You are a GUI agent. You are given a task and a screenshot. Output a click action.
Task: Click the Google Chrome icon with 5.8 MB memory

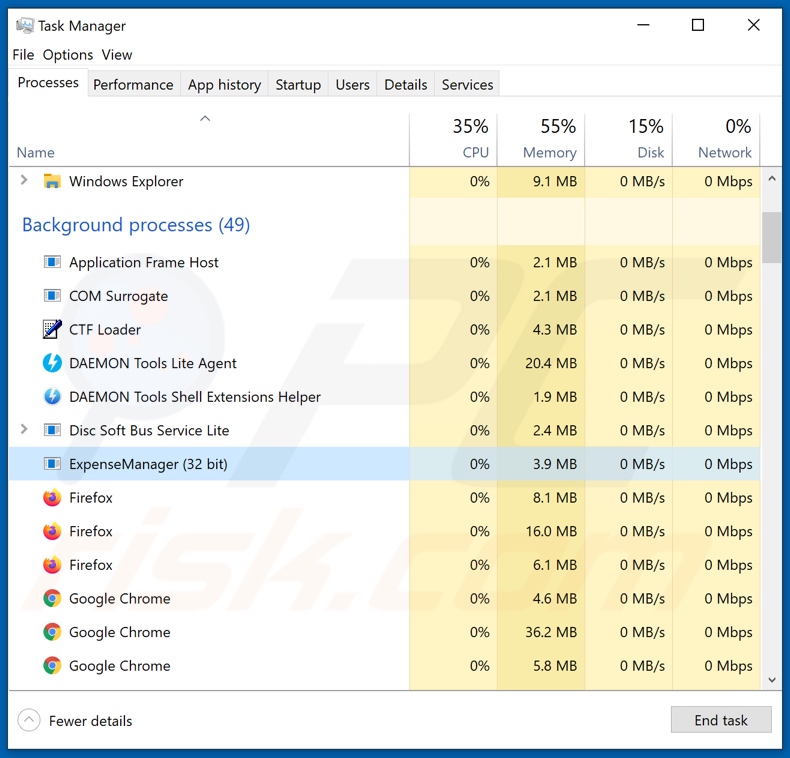click(x=52, y=666)
